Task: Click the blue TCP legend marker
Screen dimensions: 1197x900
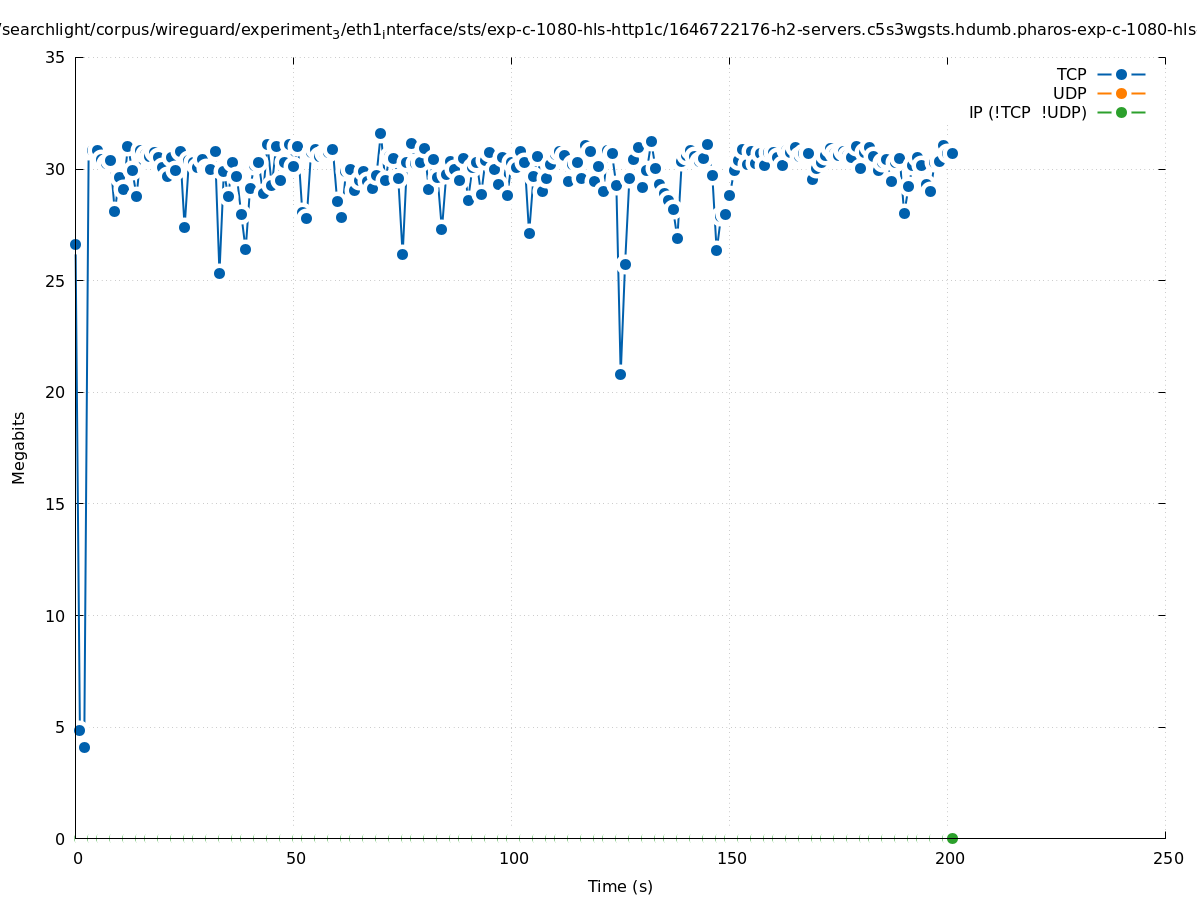Action: click(x=1120, y=74)
